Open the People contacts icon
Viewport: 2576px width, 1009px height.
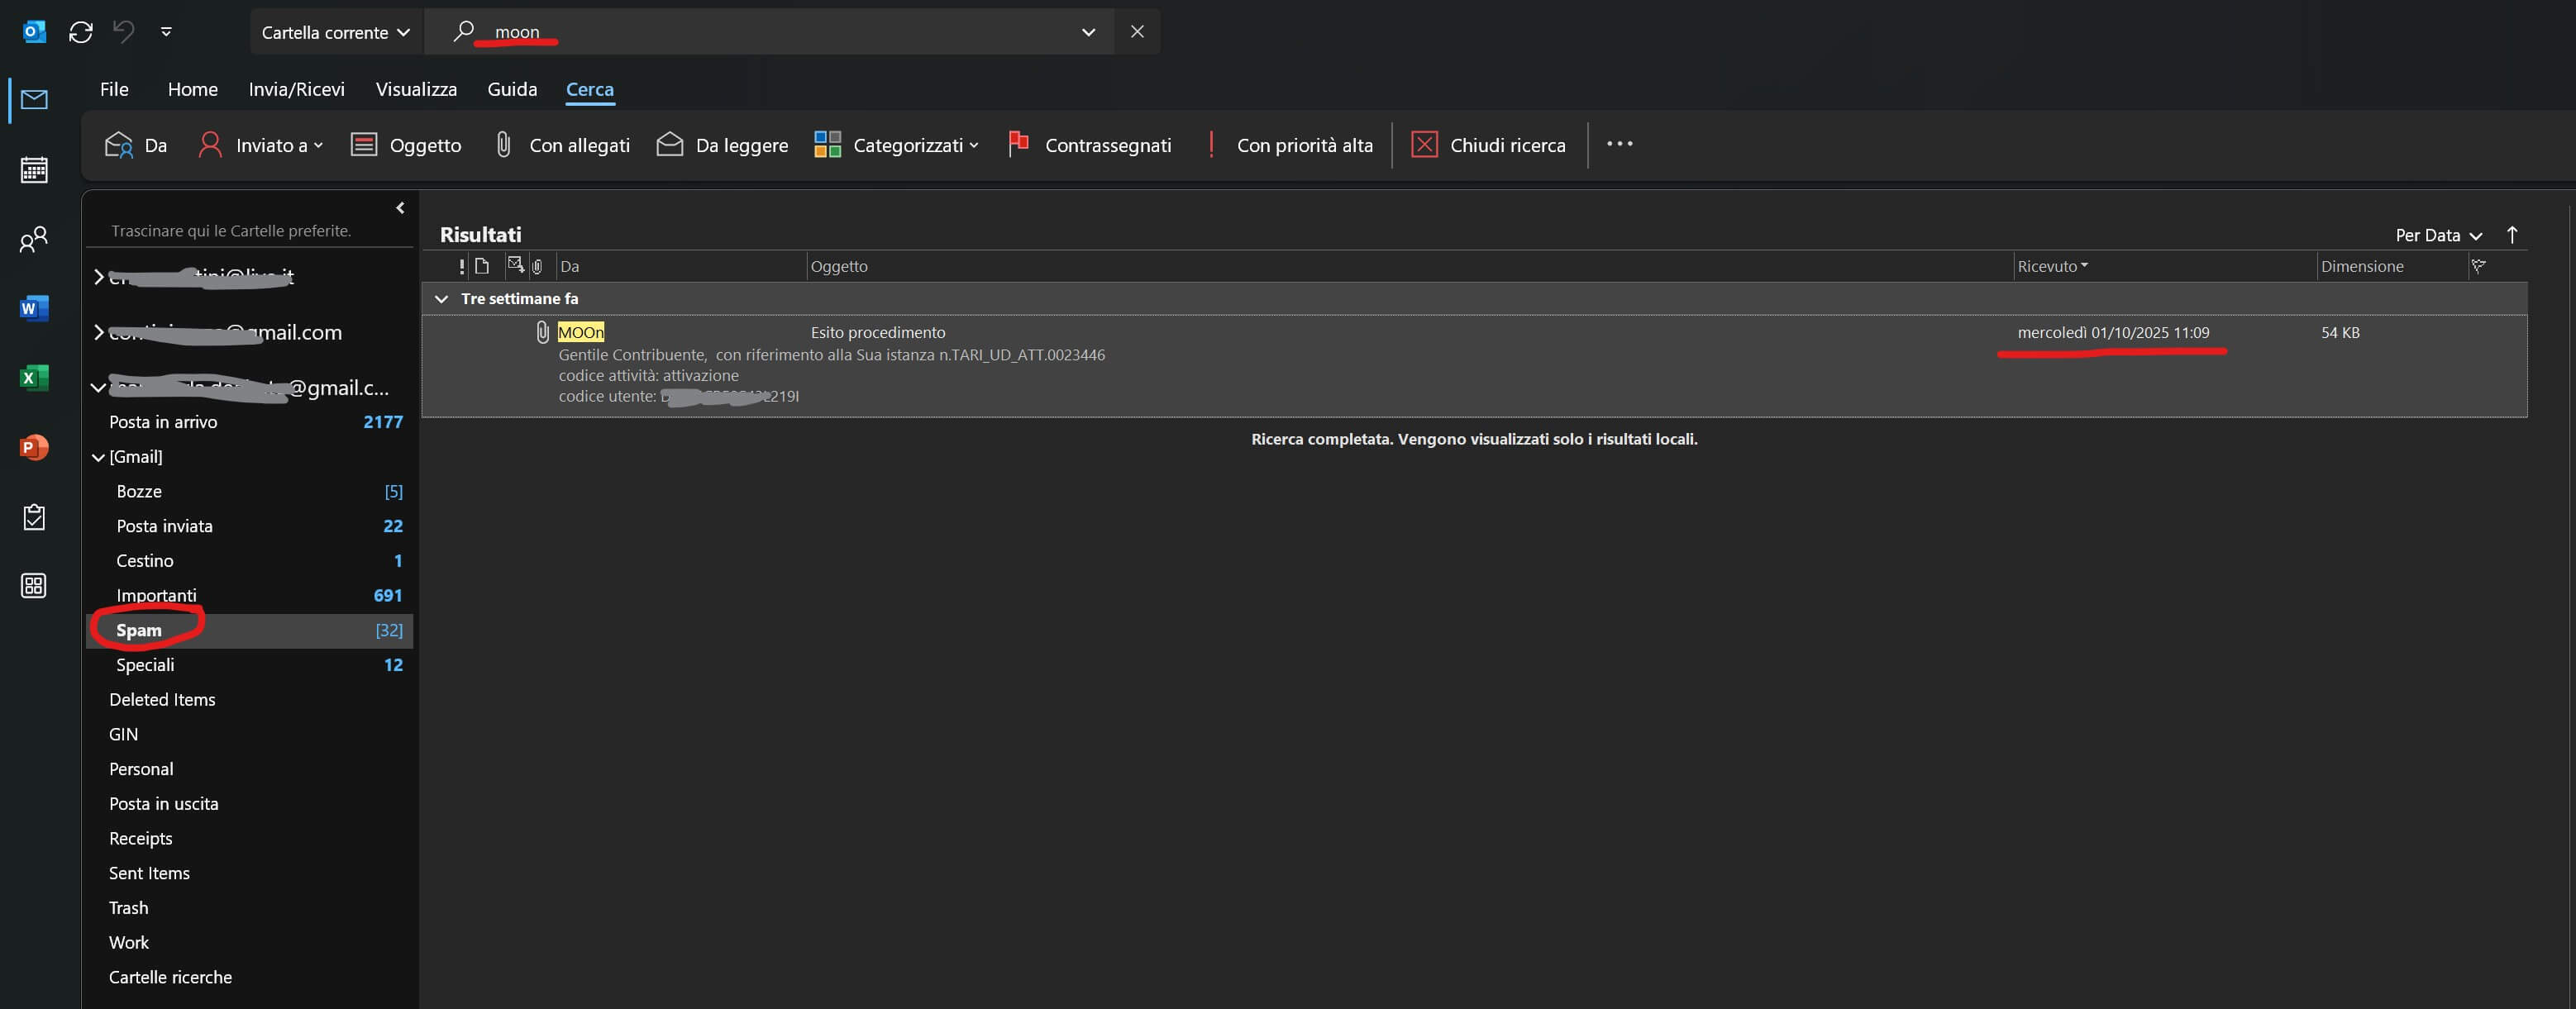(34, 239)
